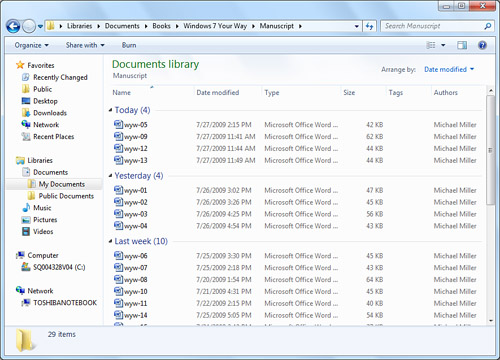Screen dimensions: 500x360
Task: Click the Forward navigation arrow
Action: pos(29,26)
